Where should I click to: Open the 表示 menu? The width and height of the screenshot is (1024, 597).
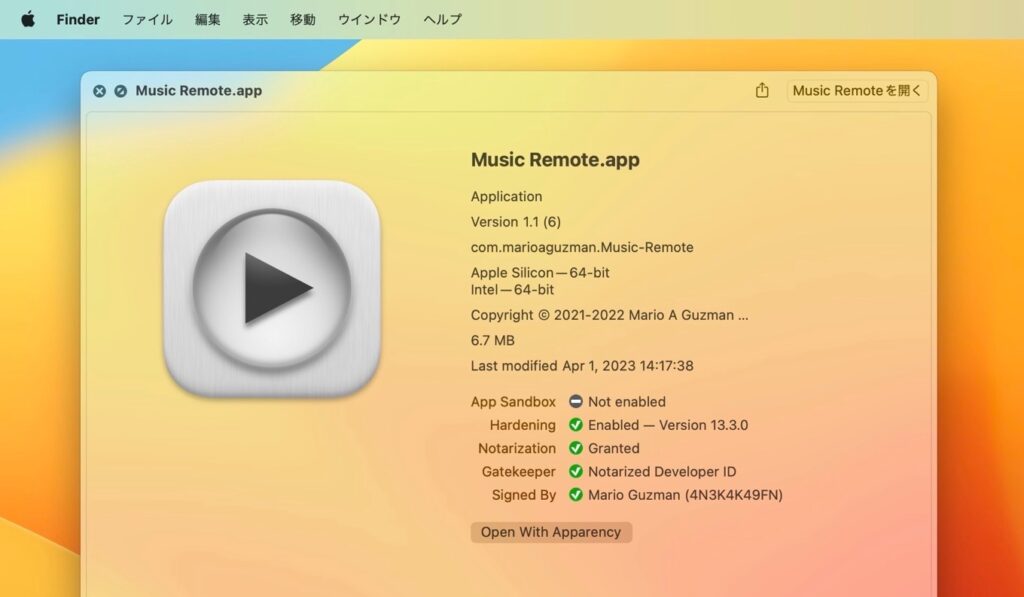click(254, 18)
